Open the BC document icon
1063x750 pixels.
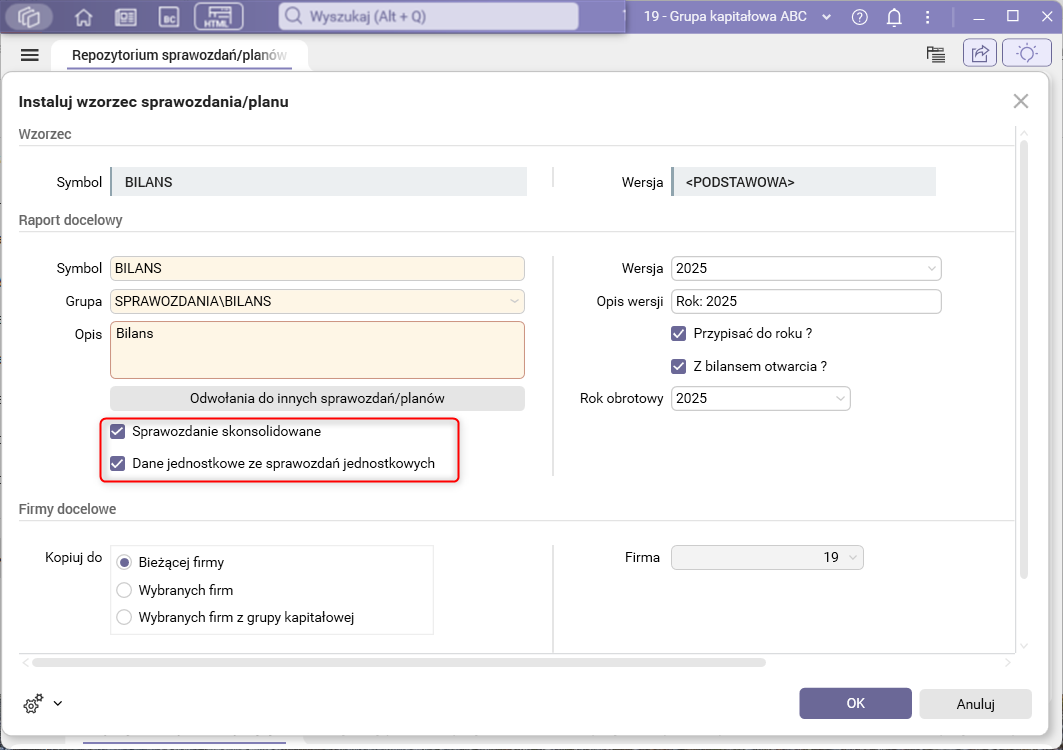click(x=169, y=17)
